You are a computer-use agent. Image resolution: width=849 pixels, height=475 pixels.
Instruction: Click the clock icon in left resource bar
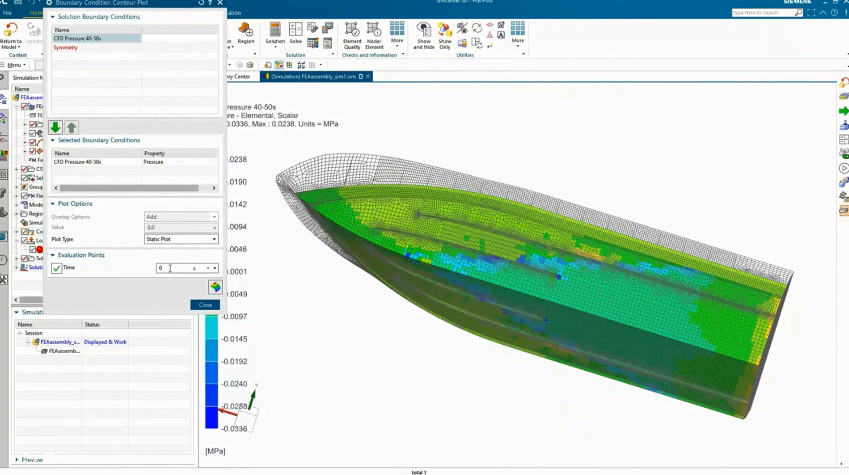click(x=3, y=261)
